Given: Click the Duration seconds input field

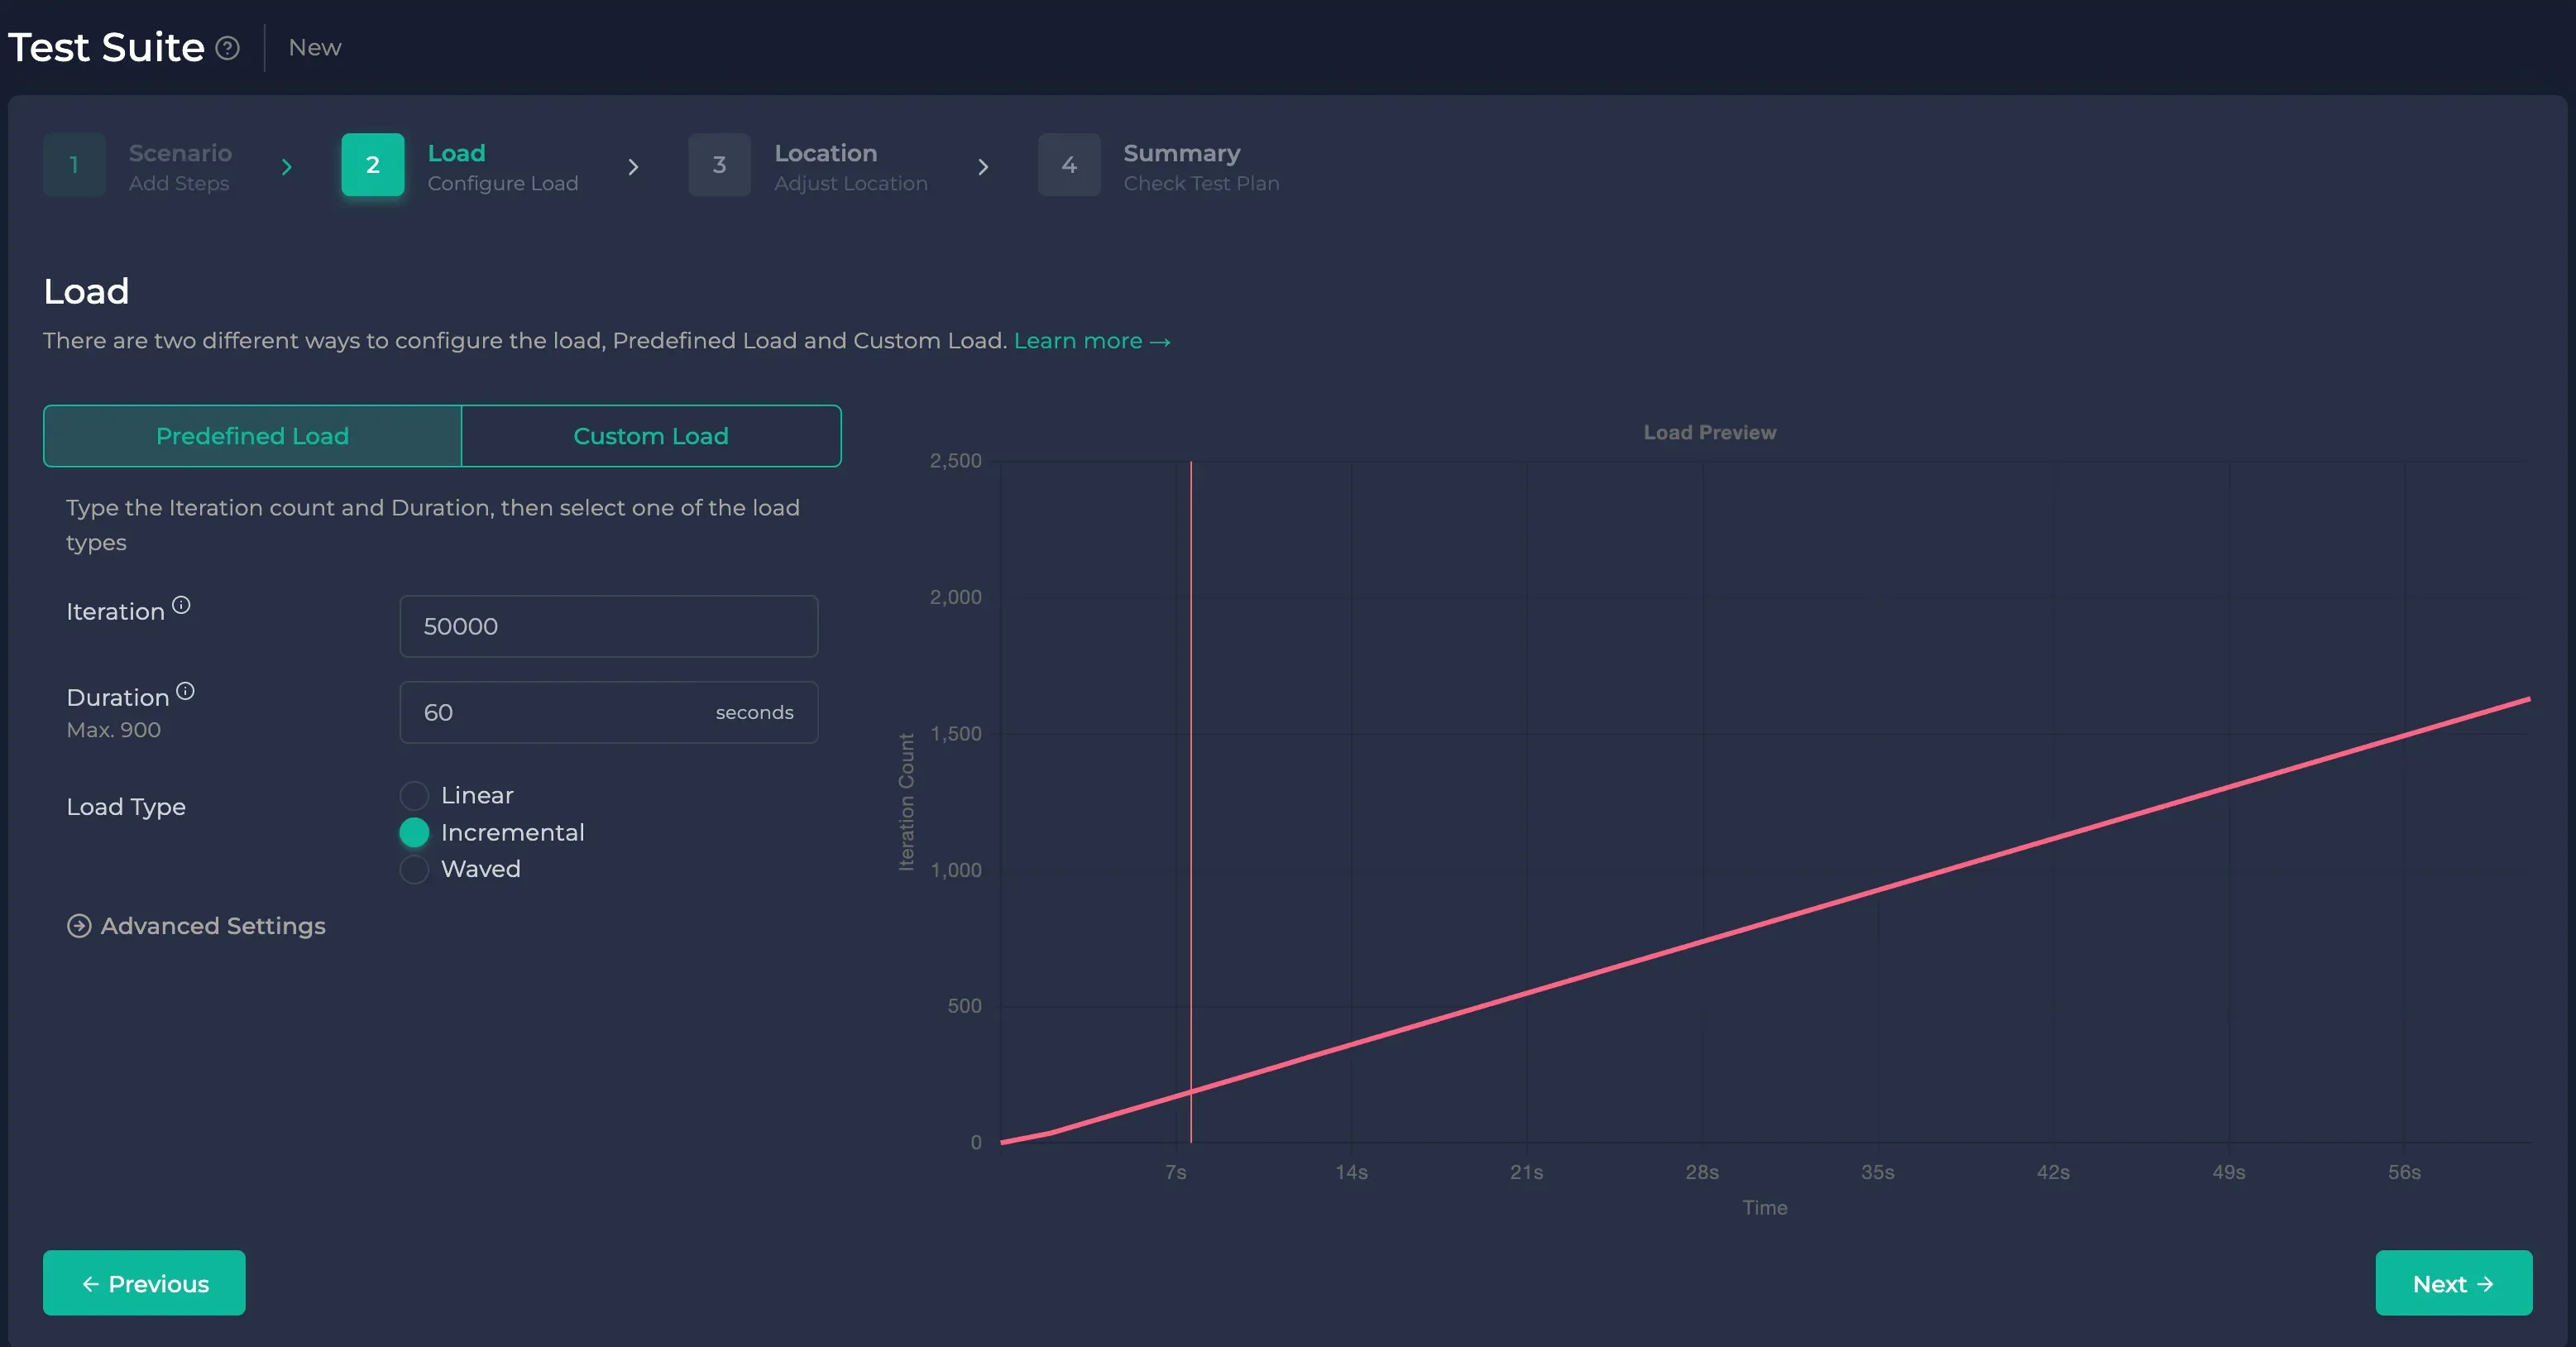Looking at the screenshot, I should tap(608, 712).
